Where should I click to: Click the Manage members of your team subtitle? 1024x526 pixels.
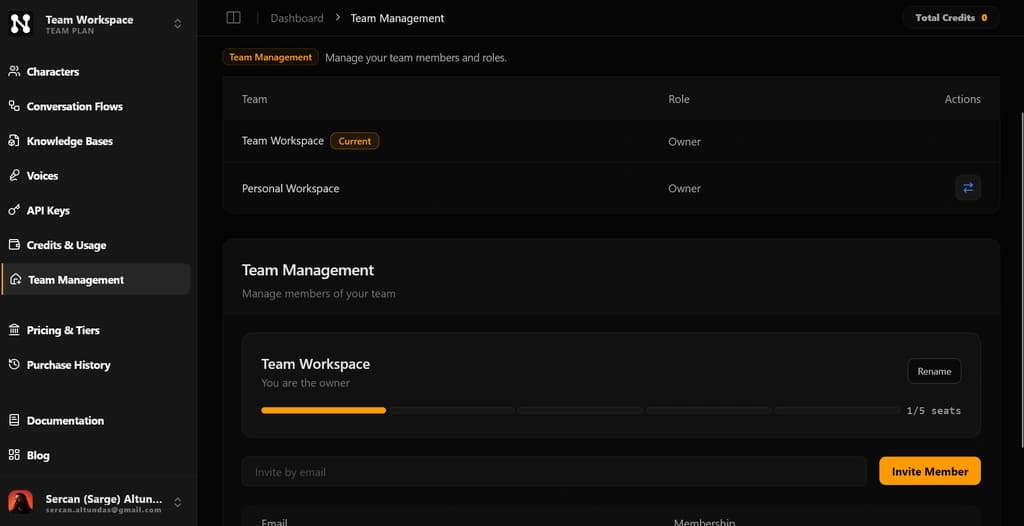pos(318,293)
